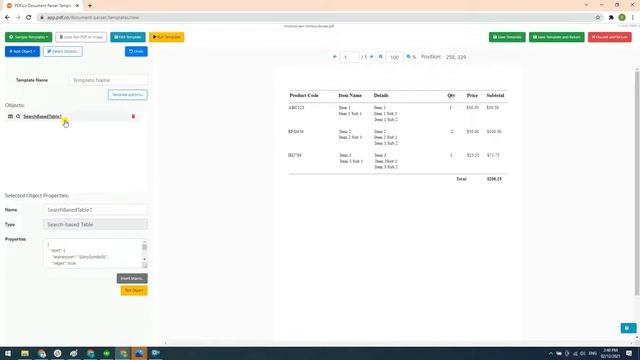The image size is (640, 360).
Task: Click Save Template and Return
Action: coord(557,37)
